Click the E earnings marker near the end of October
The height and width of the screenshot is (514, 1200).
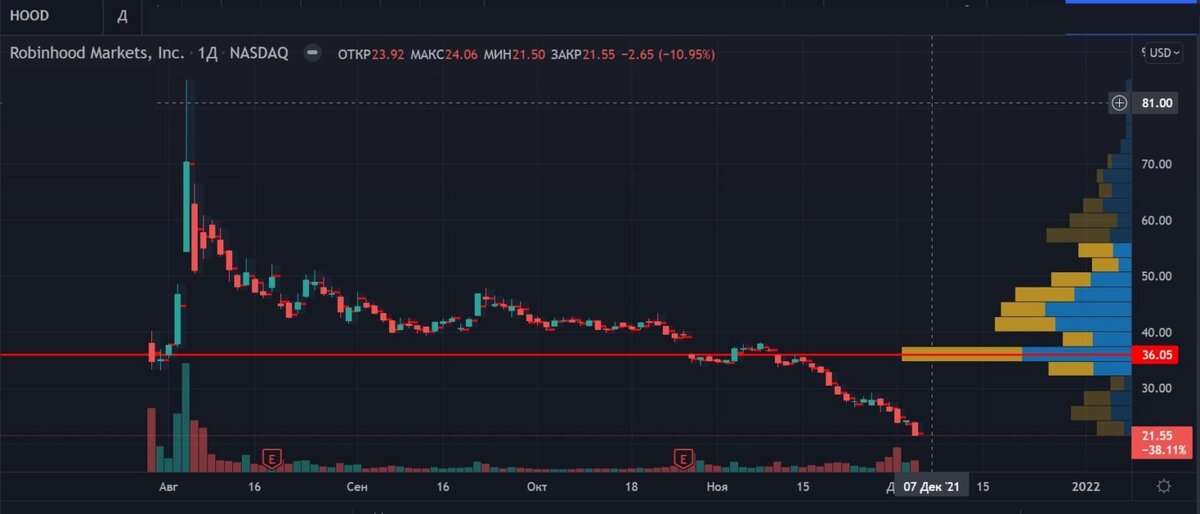point(683,458)
